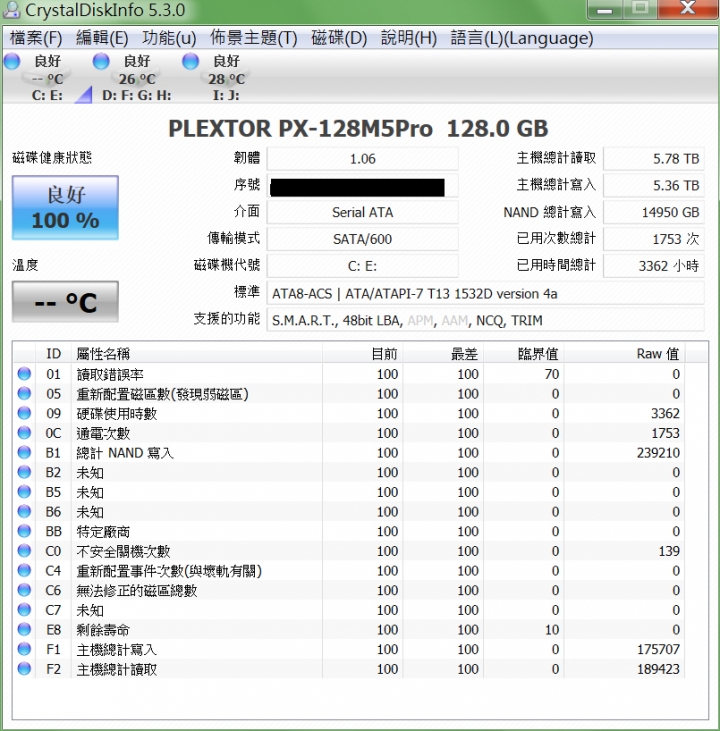Click the -- °C temperature button

tap(65, 302)
